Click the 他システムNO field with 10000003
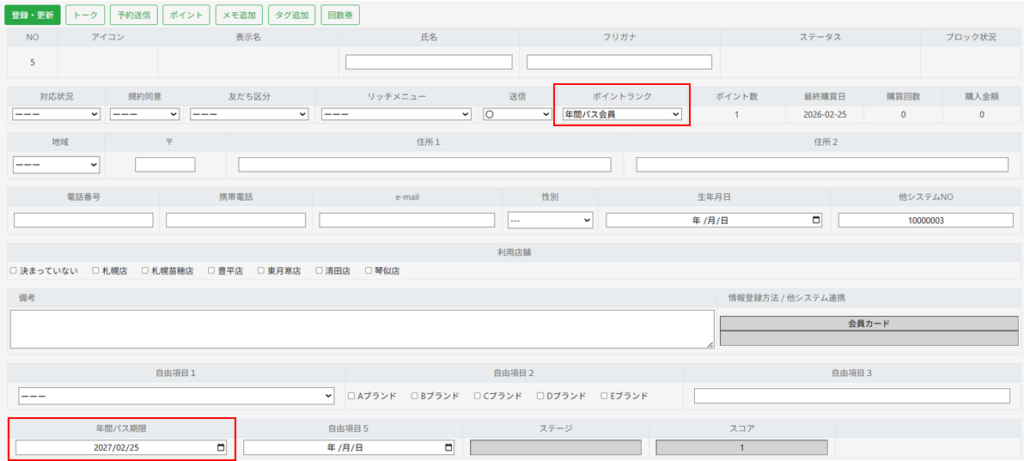The width and height of the screenshot is (1024, 461). click(x=926, y=220)
